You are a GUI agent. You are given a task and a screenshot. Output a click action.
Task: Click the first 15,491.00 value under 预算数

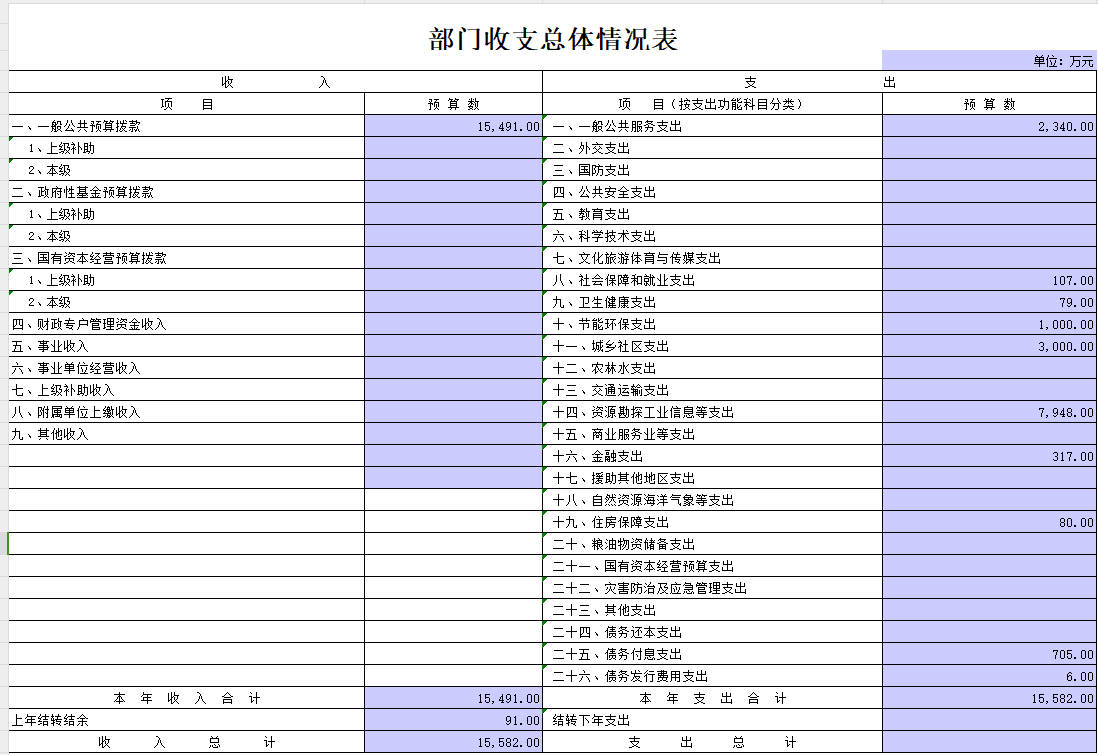(x=453, y=126)
